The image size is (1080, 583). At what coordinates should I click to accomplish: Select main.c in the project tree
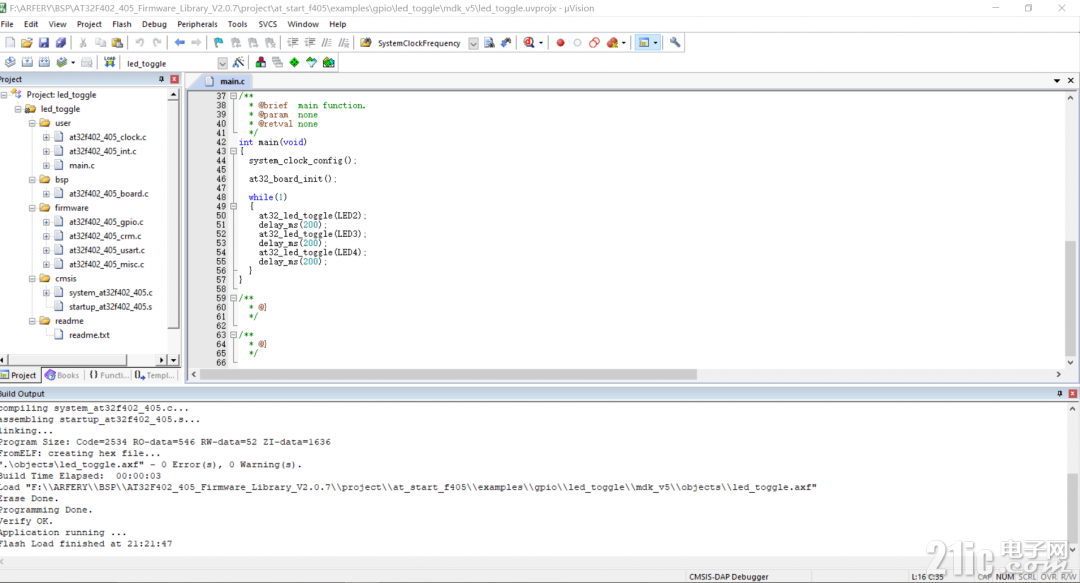(81, 165)
